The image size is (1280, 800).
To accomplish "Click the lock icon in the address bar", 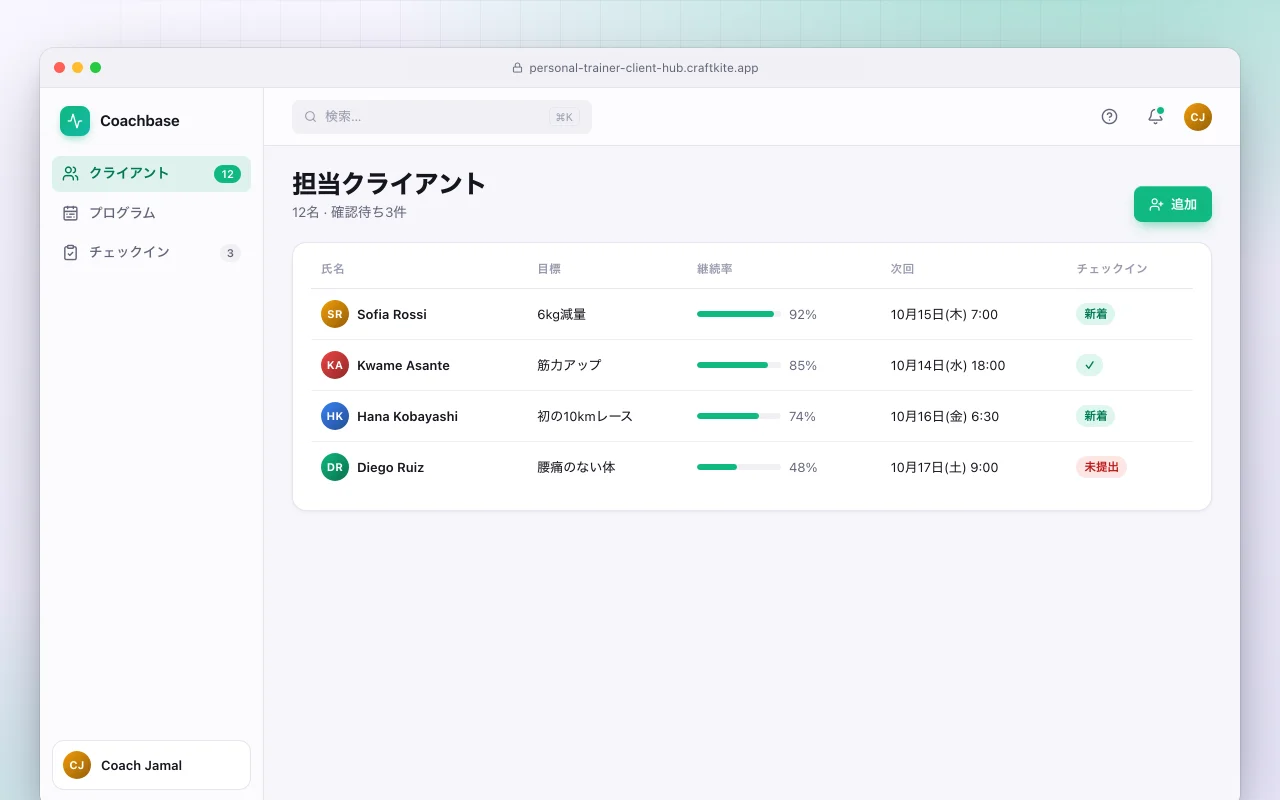I will pyautogui.click(x=517, y=68).
